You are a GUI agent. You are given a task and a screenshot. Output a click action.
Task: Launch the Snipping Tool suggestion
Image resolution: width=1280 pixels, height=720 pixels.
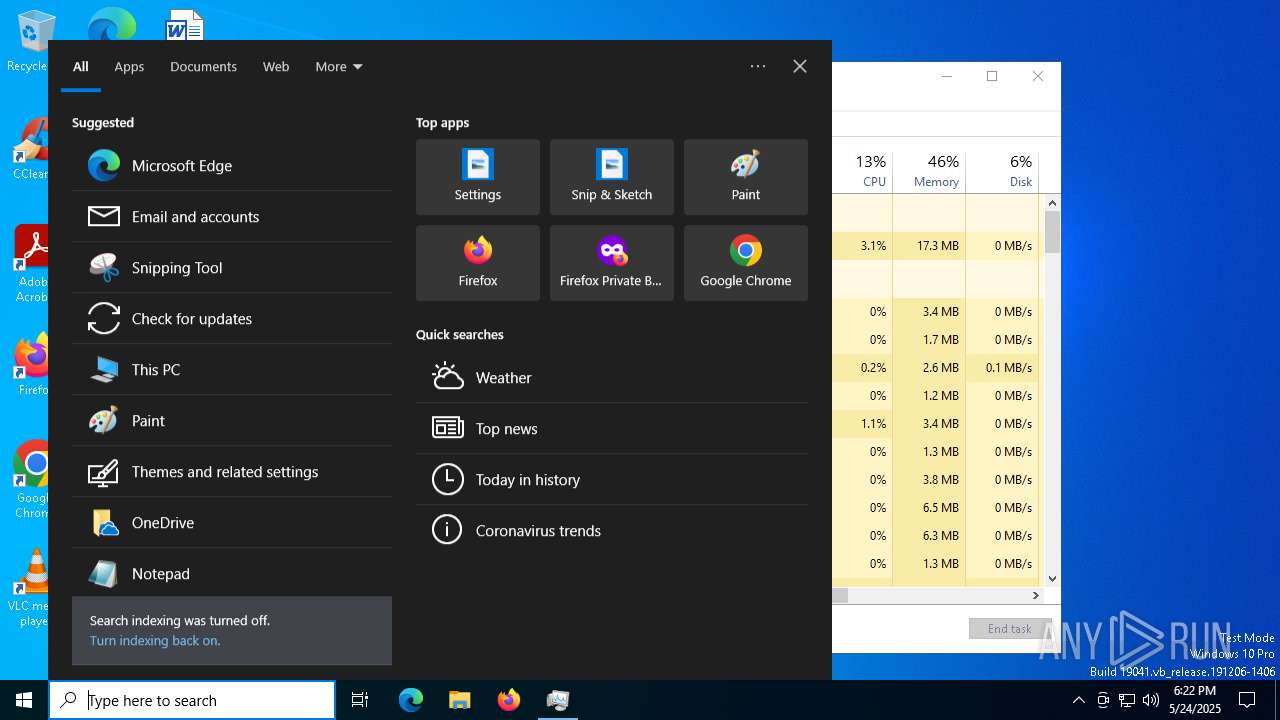232,268
